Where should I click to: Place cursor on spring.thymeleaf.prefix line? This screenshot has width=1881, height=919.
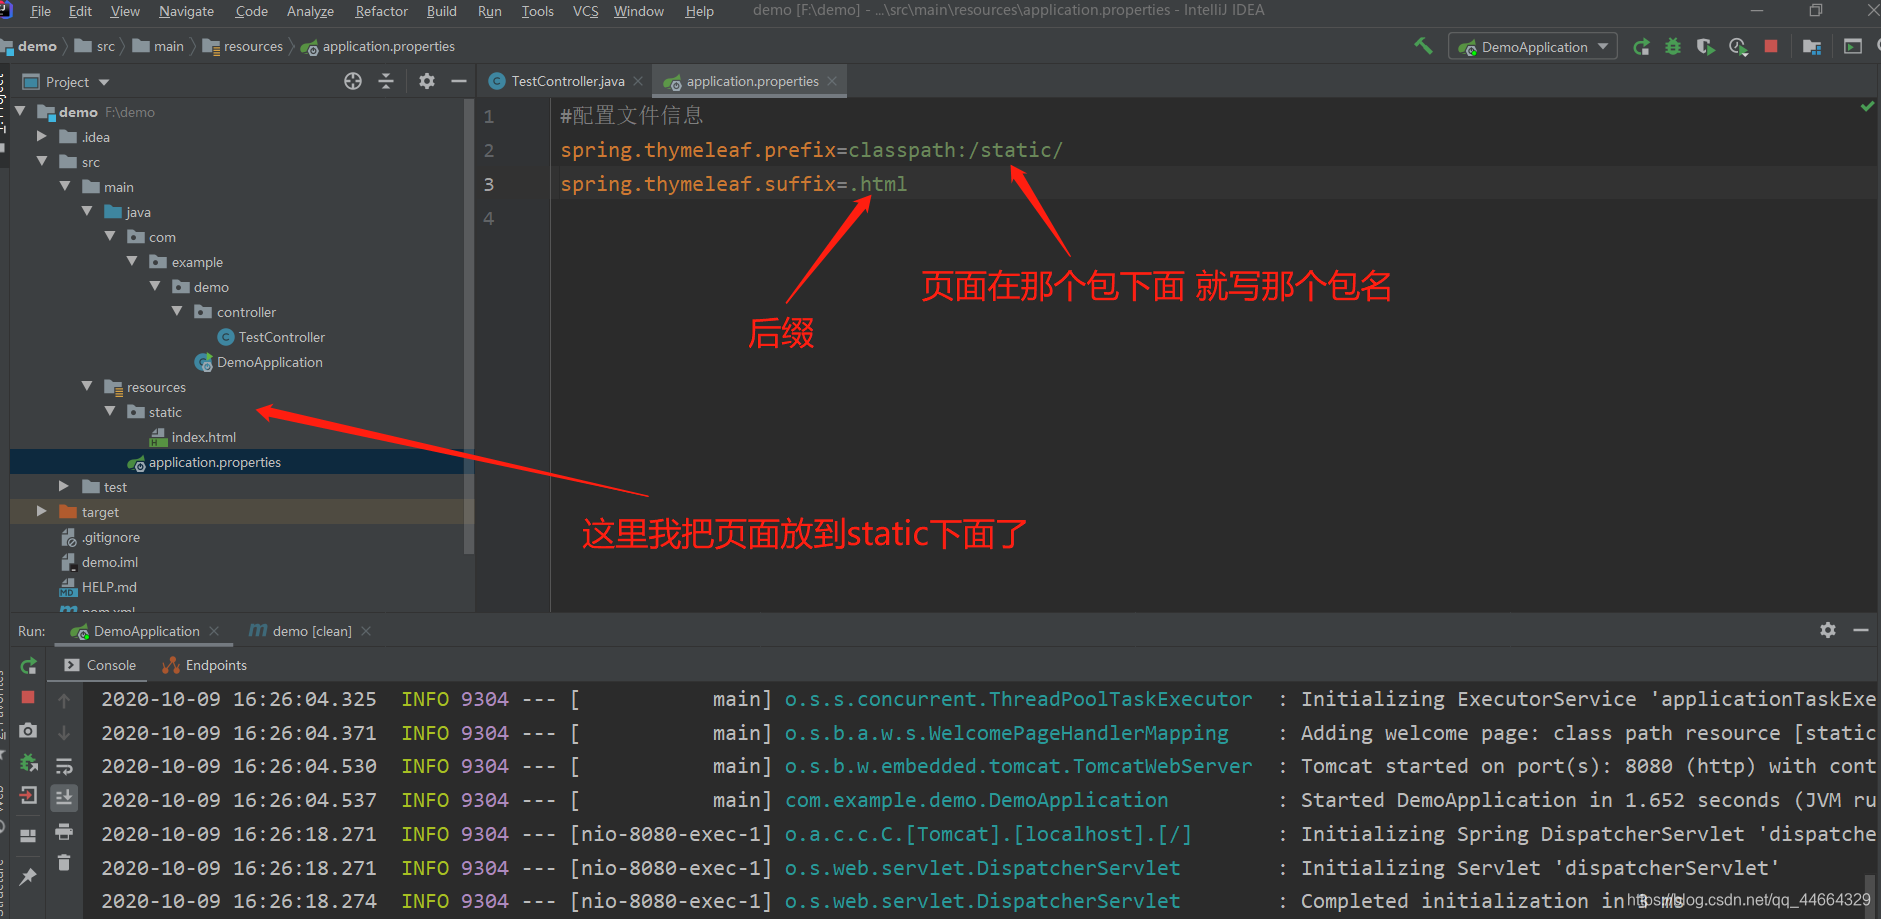(811, 150)
